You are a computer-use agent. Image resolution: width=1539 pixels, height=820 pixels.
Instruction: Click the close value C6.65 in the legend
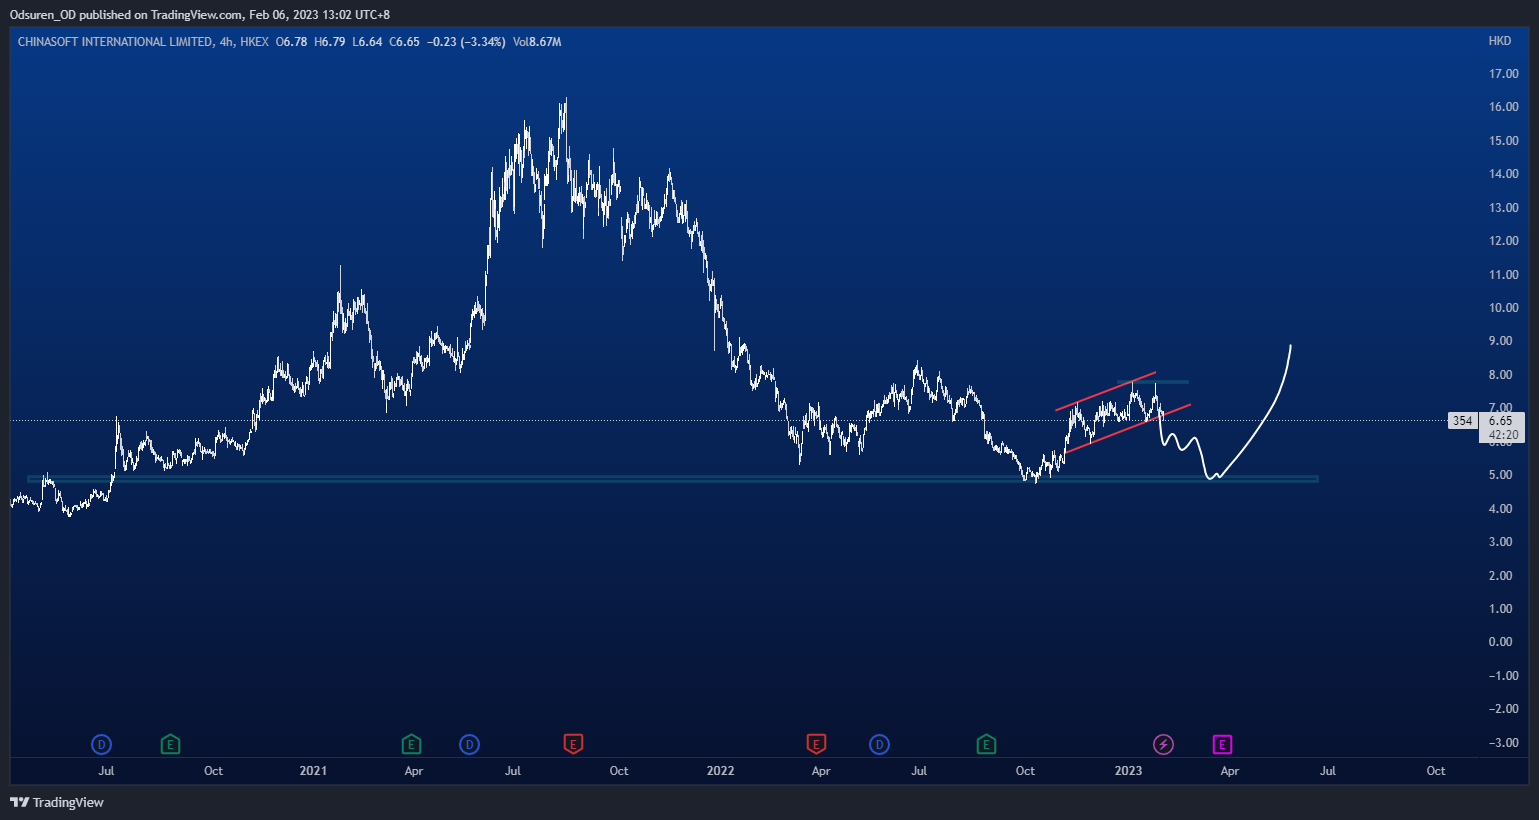(405, 42)
